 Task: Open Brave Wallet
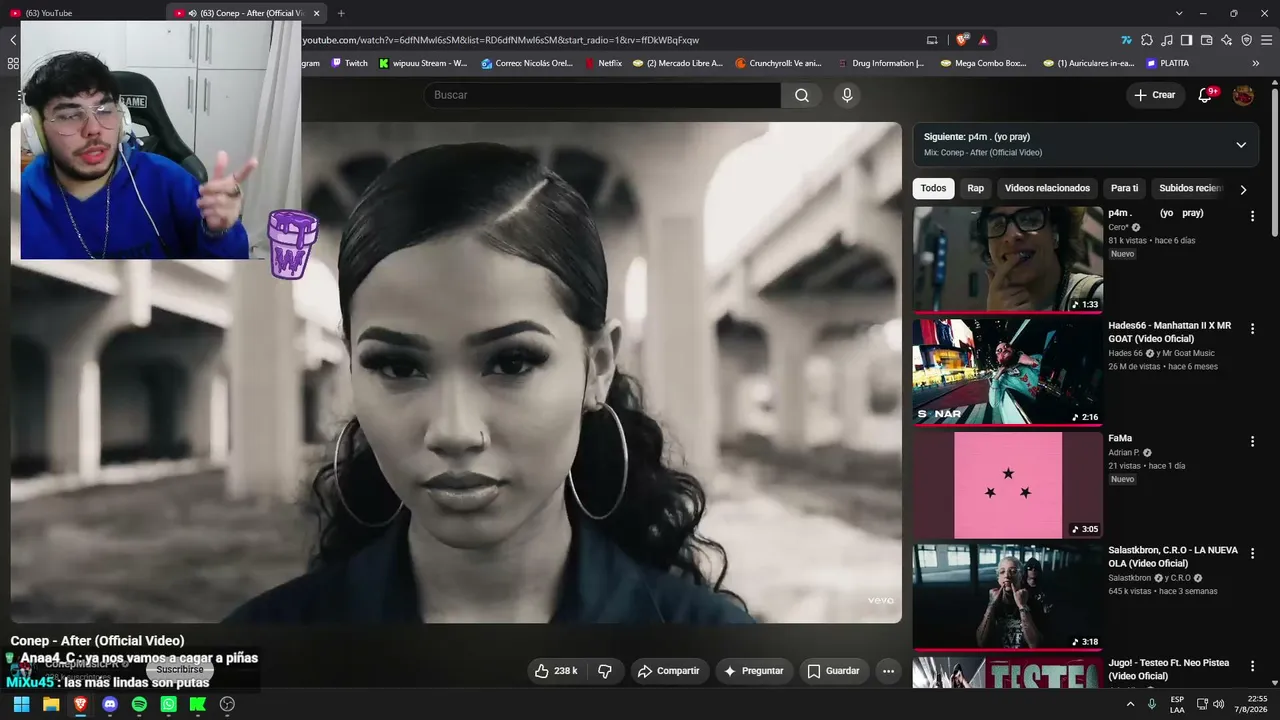(x=1207, y=40)
